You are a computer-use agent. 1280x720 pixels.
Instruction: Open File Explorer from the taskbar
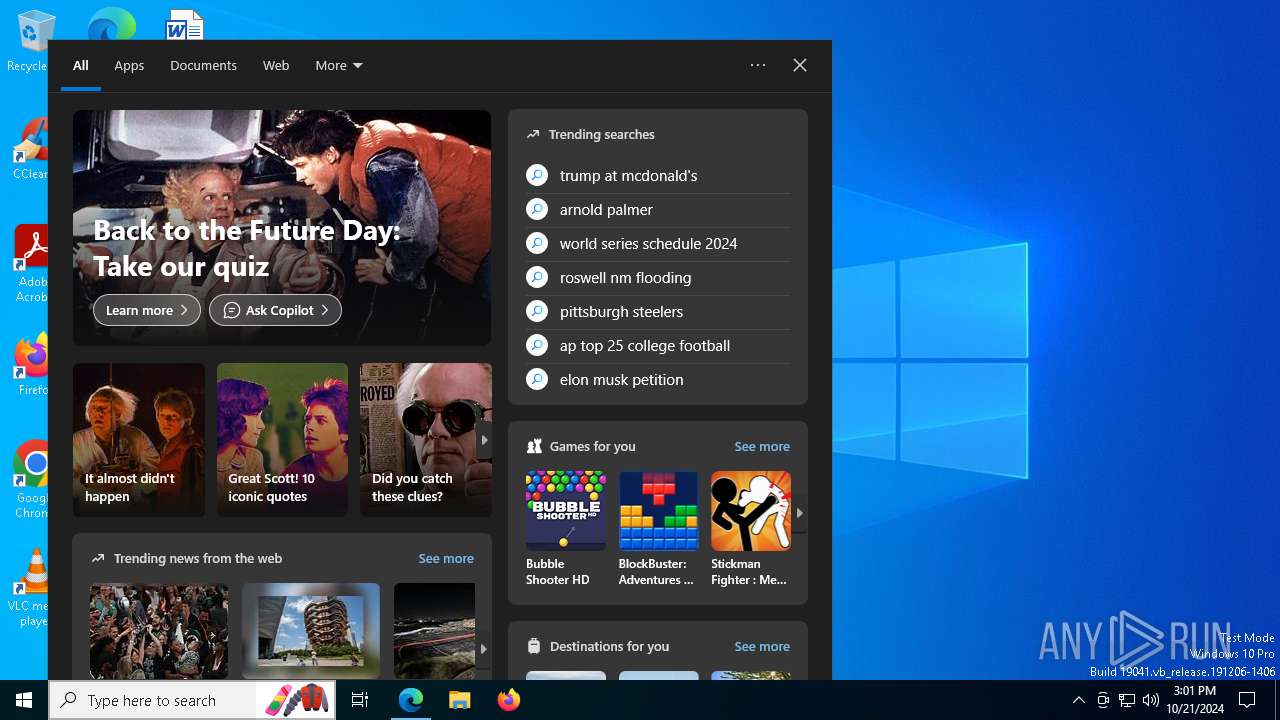click(x=459, y=700)
